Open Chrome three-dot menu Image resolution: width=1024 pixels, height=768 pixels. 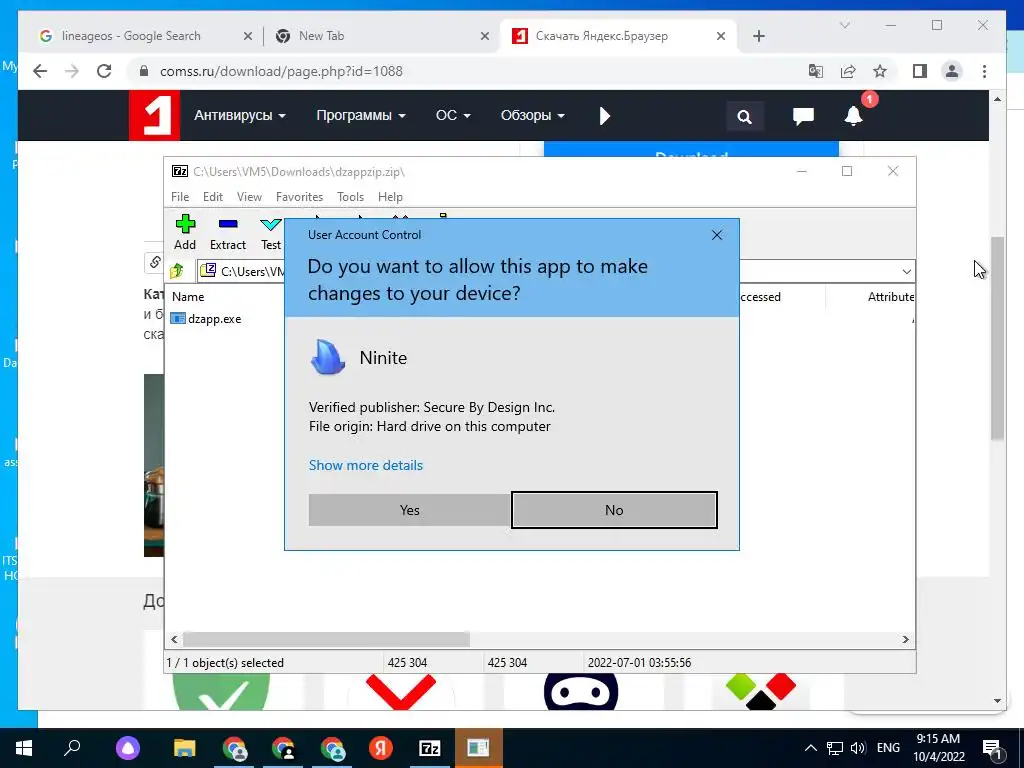tap(984, 71)
